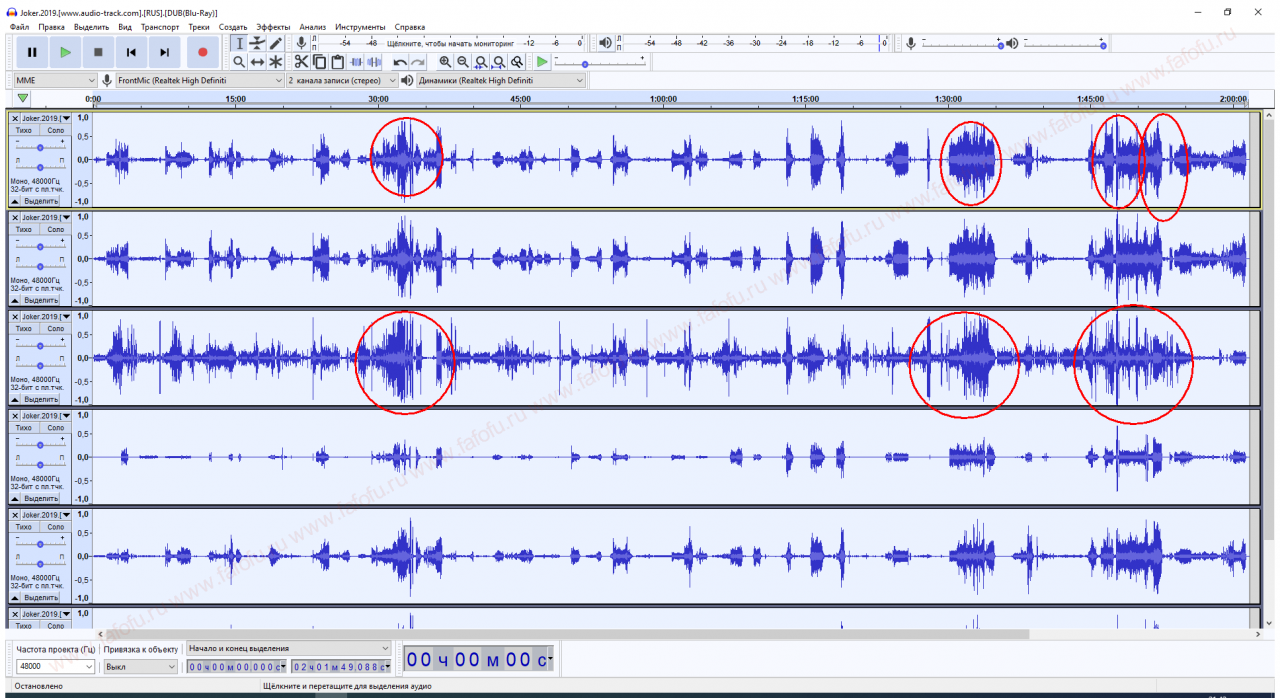Screen dimensions: 1280x698
Task: Open the second track's Joker.2019 name menu
Action: click(x=46, y=217)
